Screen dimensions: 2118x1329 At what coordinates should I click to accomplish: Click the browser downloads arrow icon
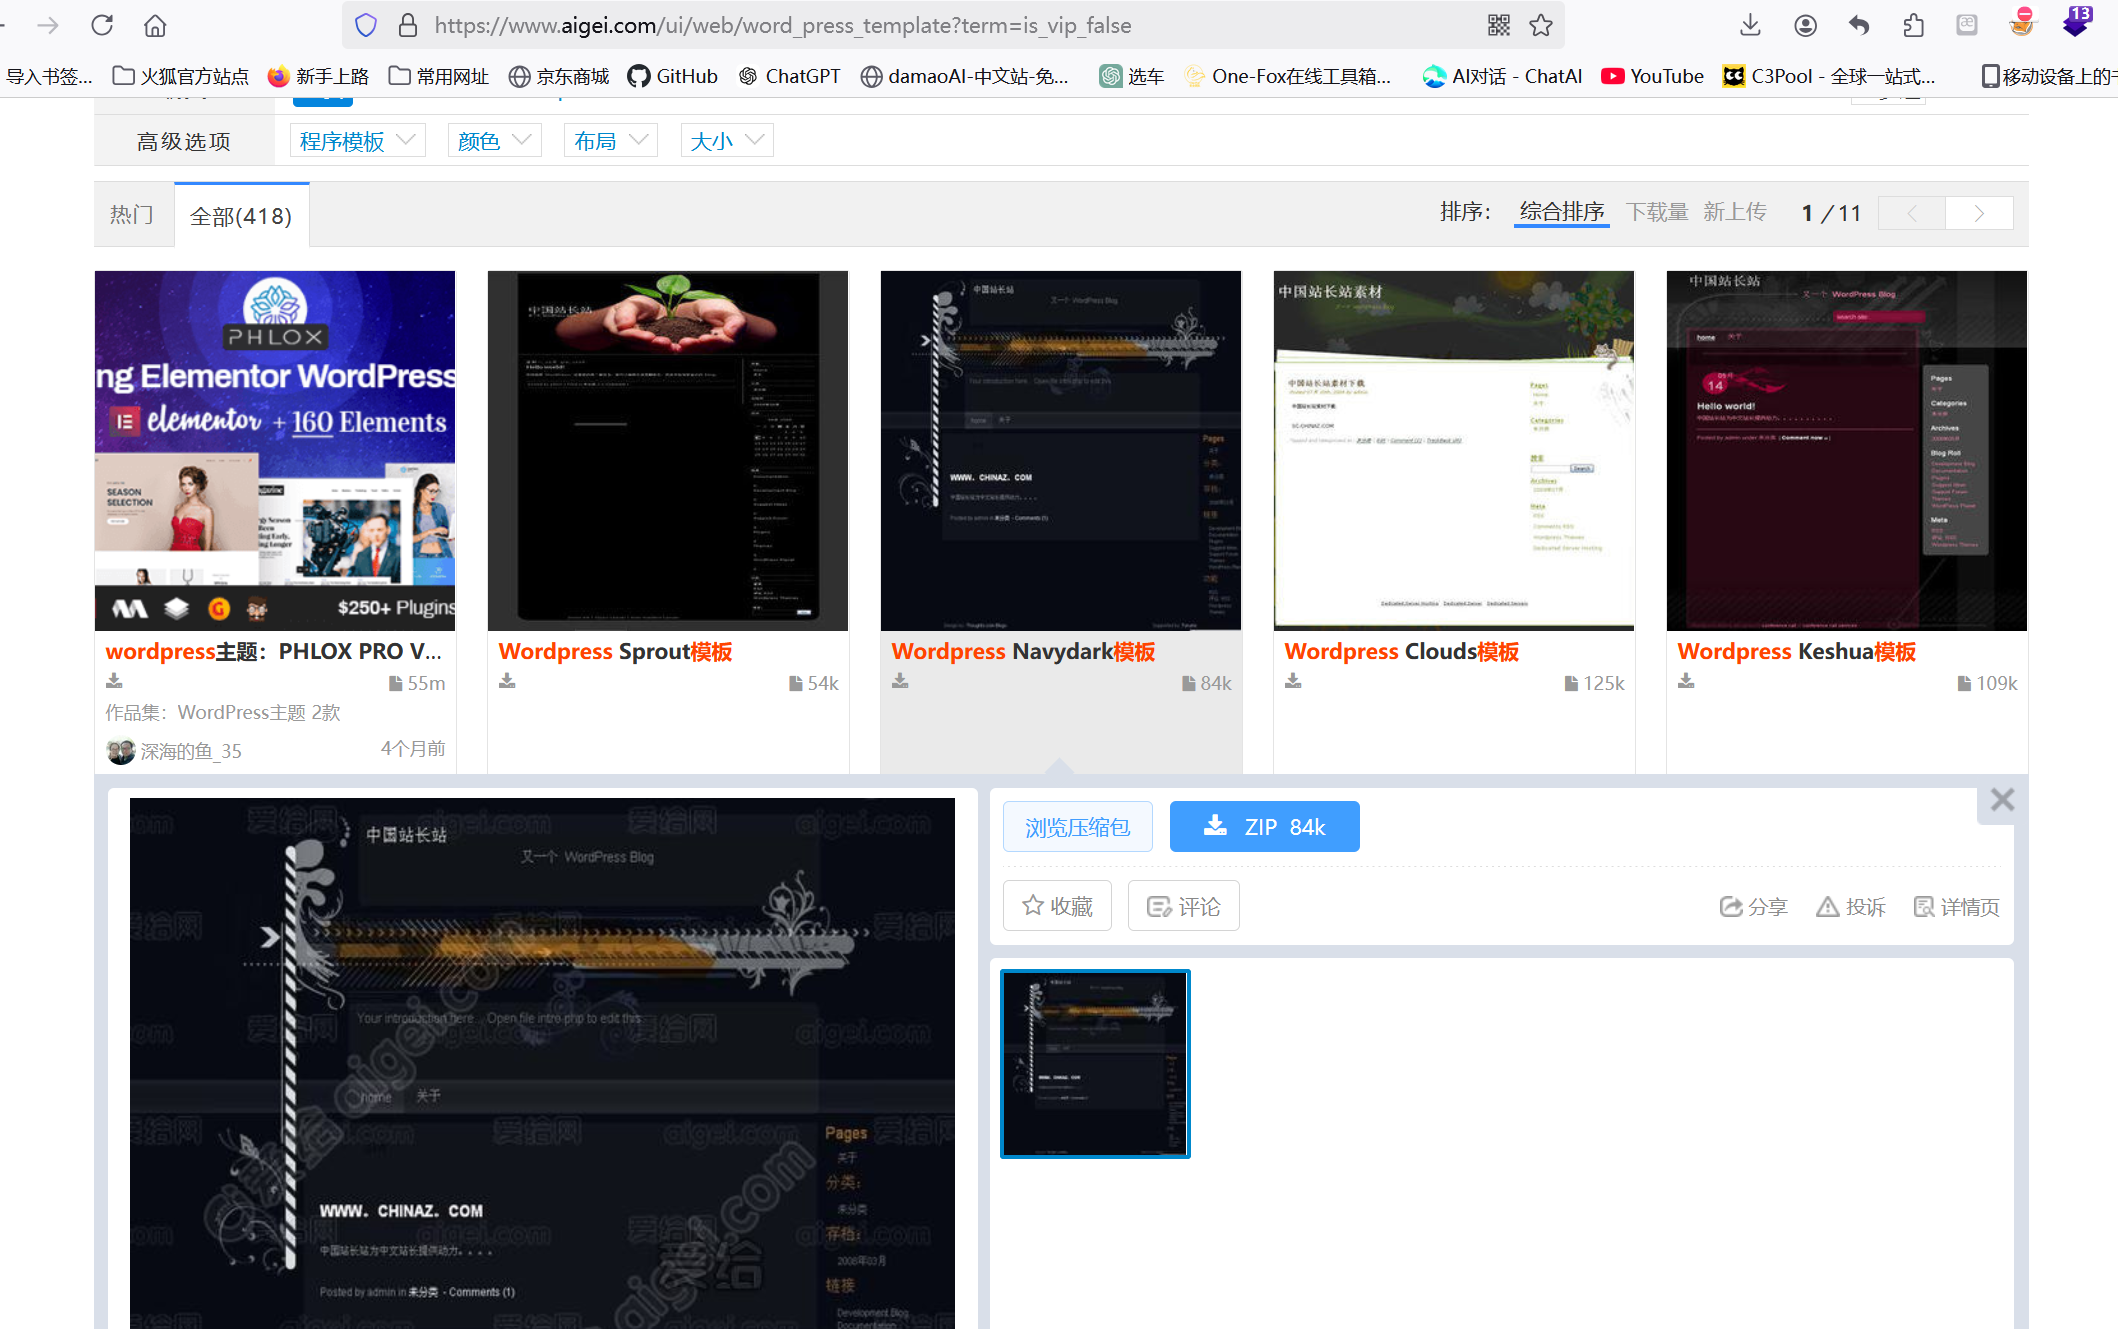(1750, 25)
